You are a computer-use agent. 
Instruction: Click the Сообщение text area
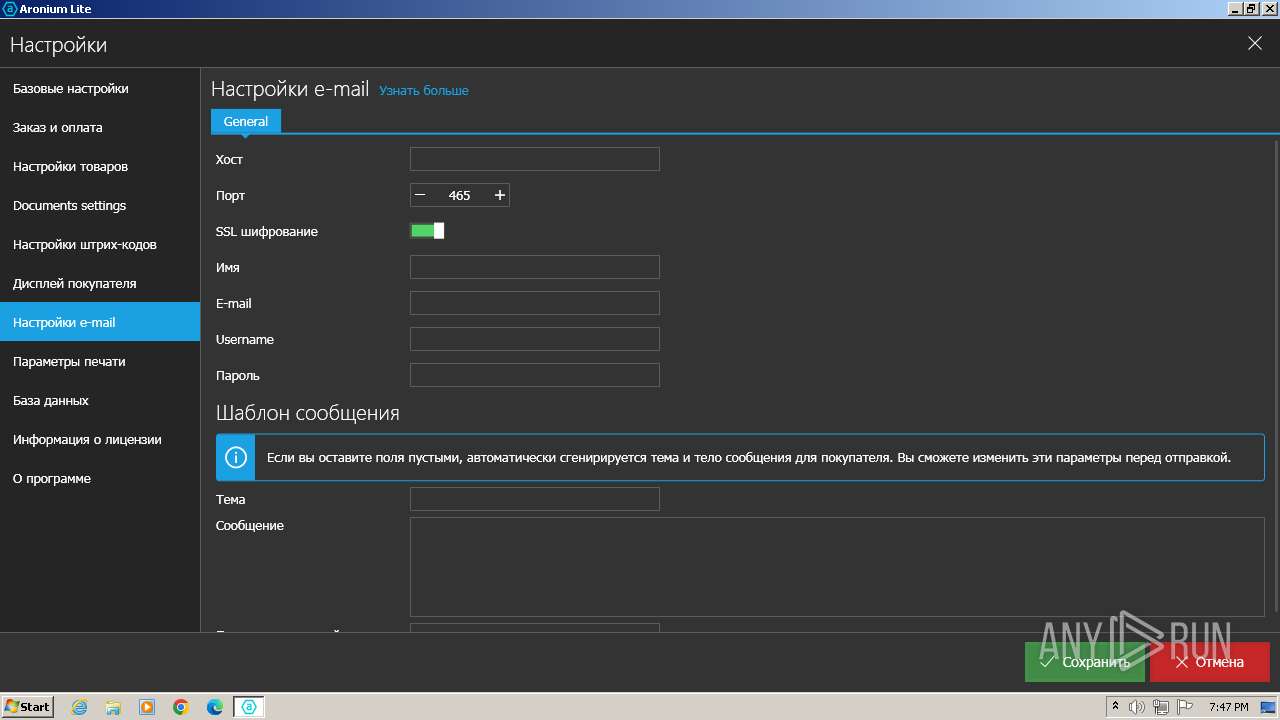(837, 566)
